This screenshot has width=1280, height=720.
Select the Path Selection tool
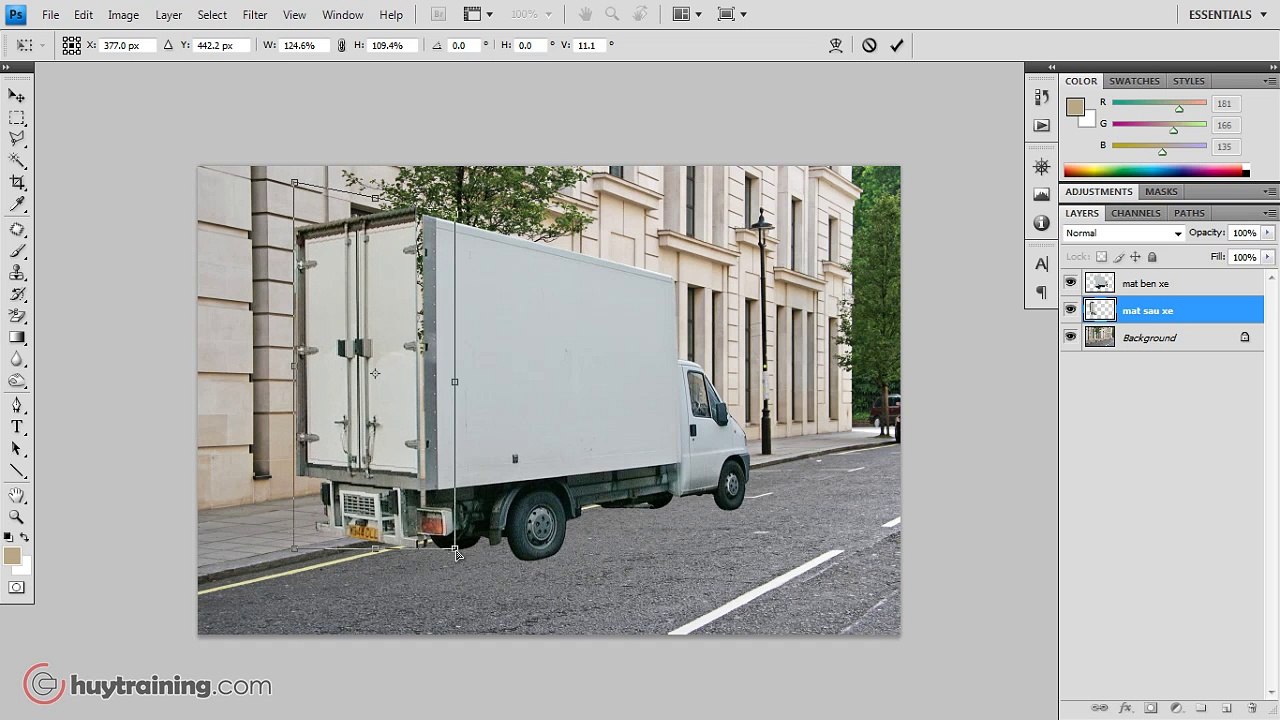pos(17,449)
